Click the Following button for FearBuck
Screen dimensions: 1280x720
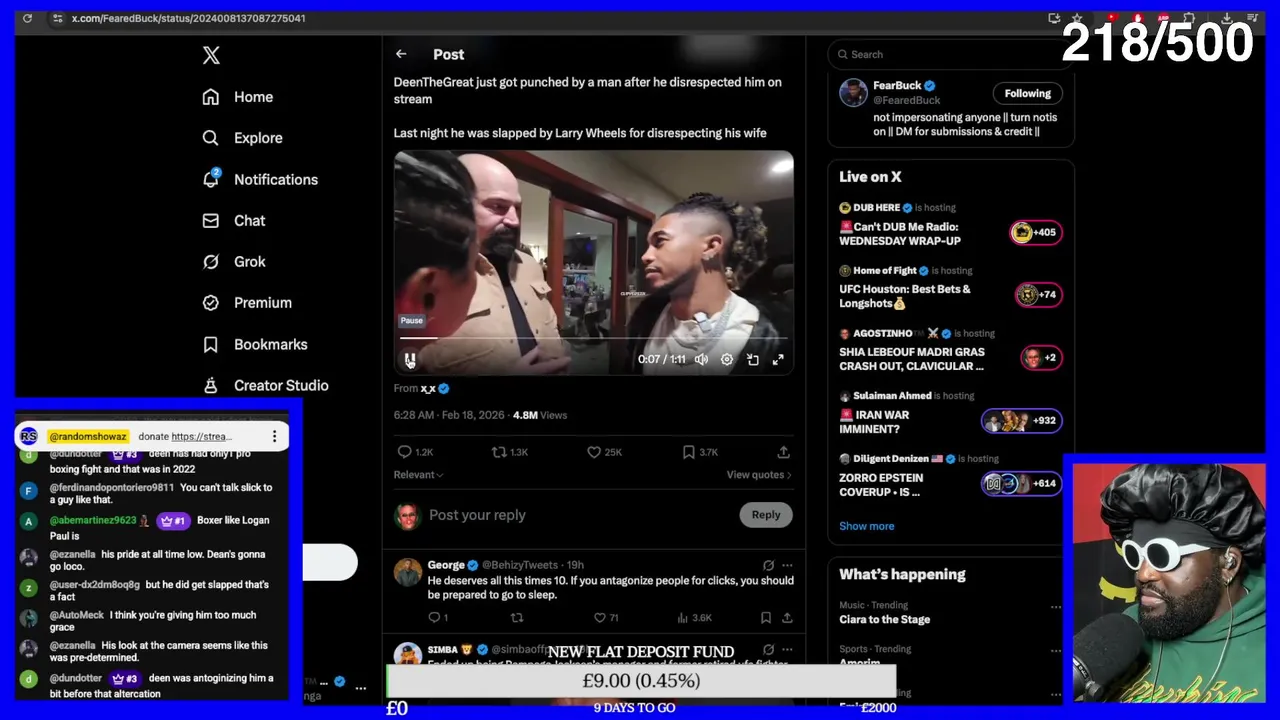coord(1027,93)
